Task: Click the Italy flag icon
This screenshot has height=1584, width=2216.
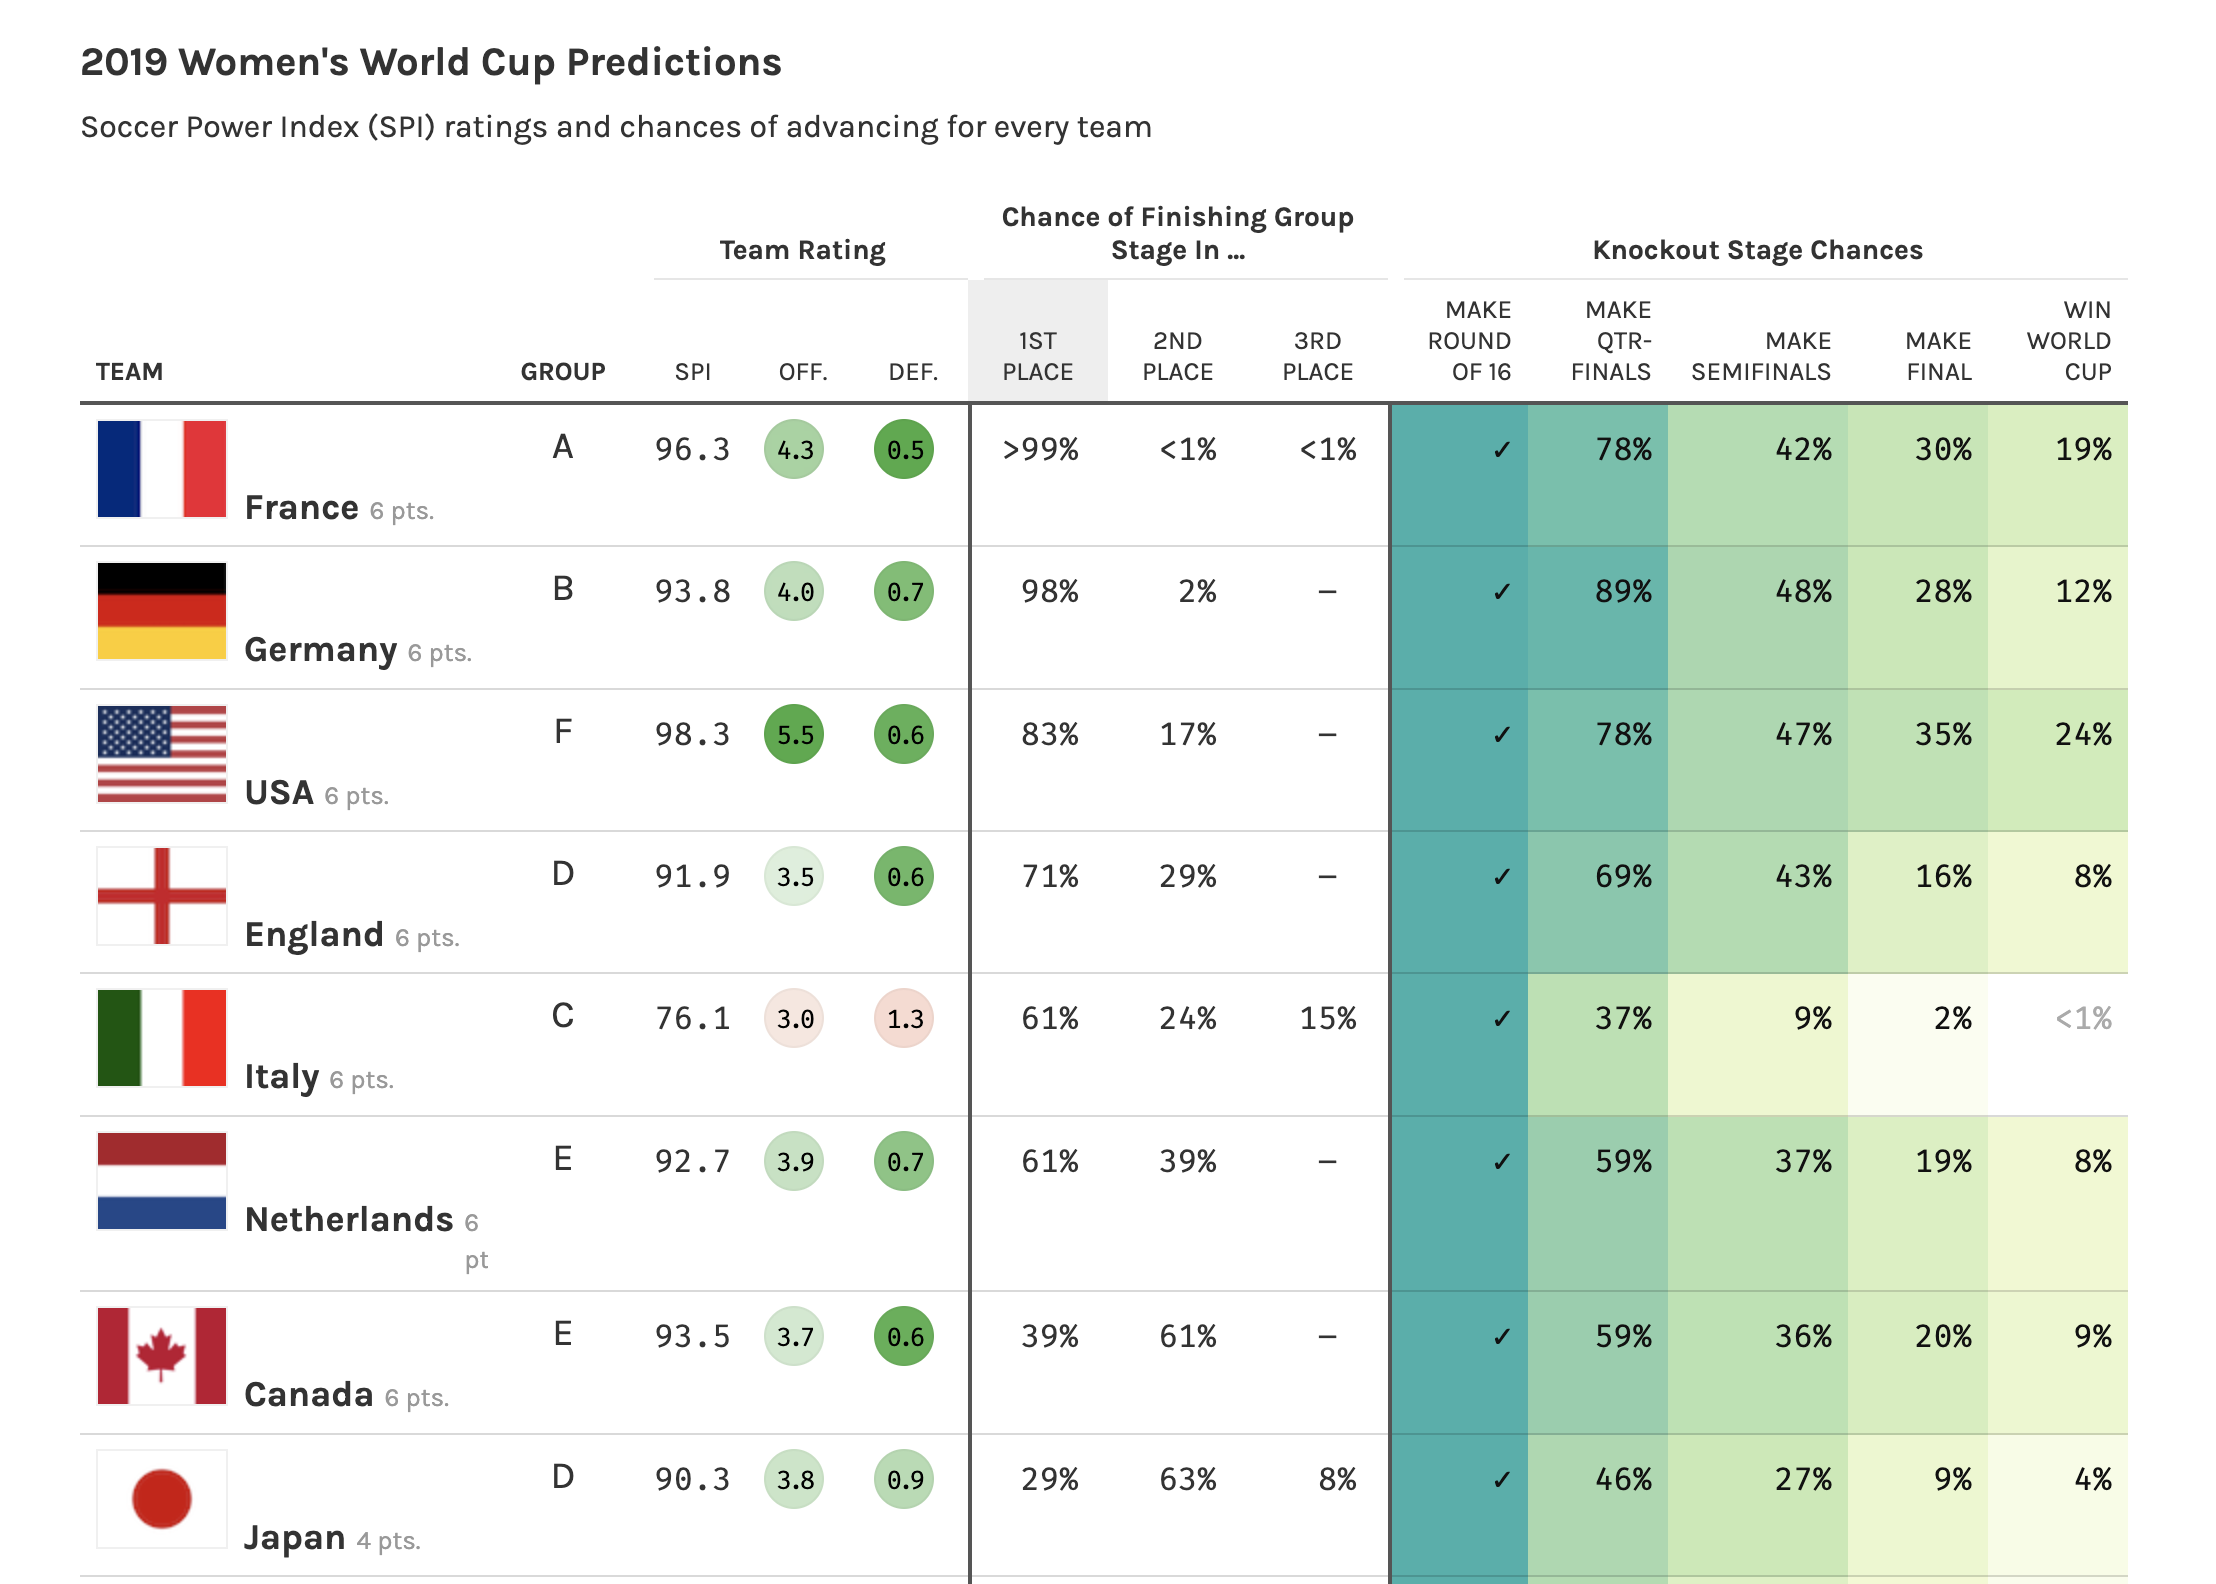Action: [161, 1038]
